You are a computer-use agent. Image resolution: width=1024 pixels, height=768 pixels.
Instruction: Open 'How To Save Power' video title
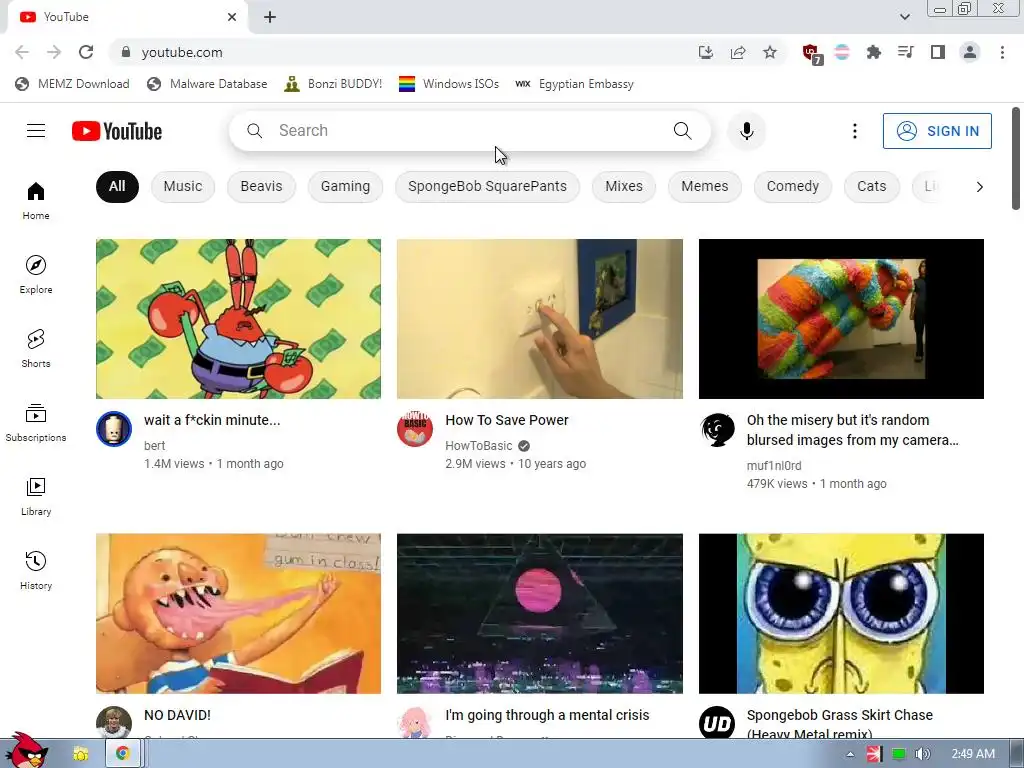(507, 420)
